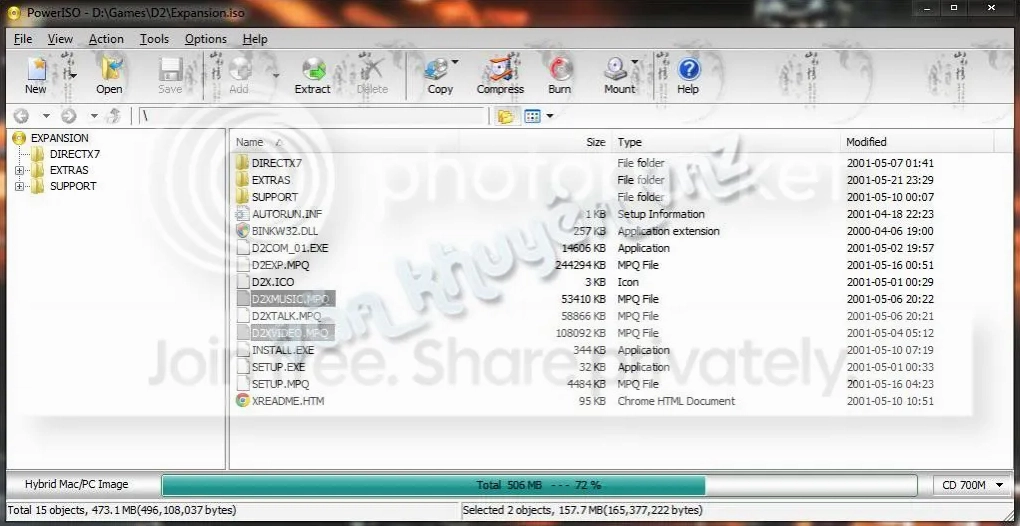Expand the SUPPORT tree node
The image size is (1020, 526).
coord(19,187)
